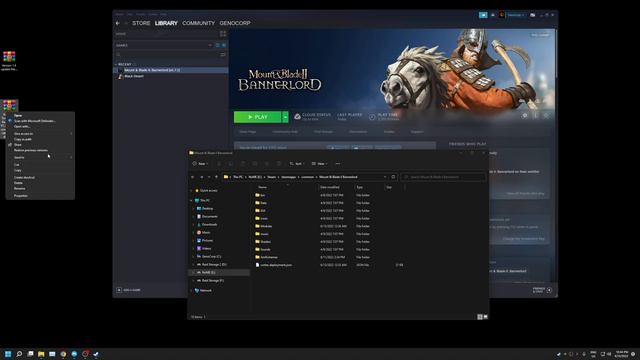Open the Discussions tab

click(x=358, y=132)
